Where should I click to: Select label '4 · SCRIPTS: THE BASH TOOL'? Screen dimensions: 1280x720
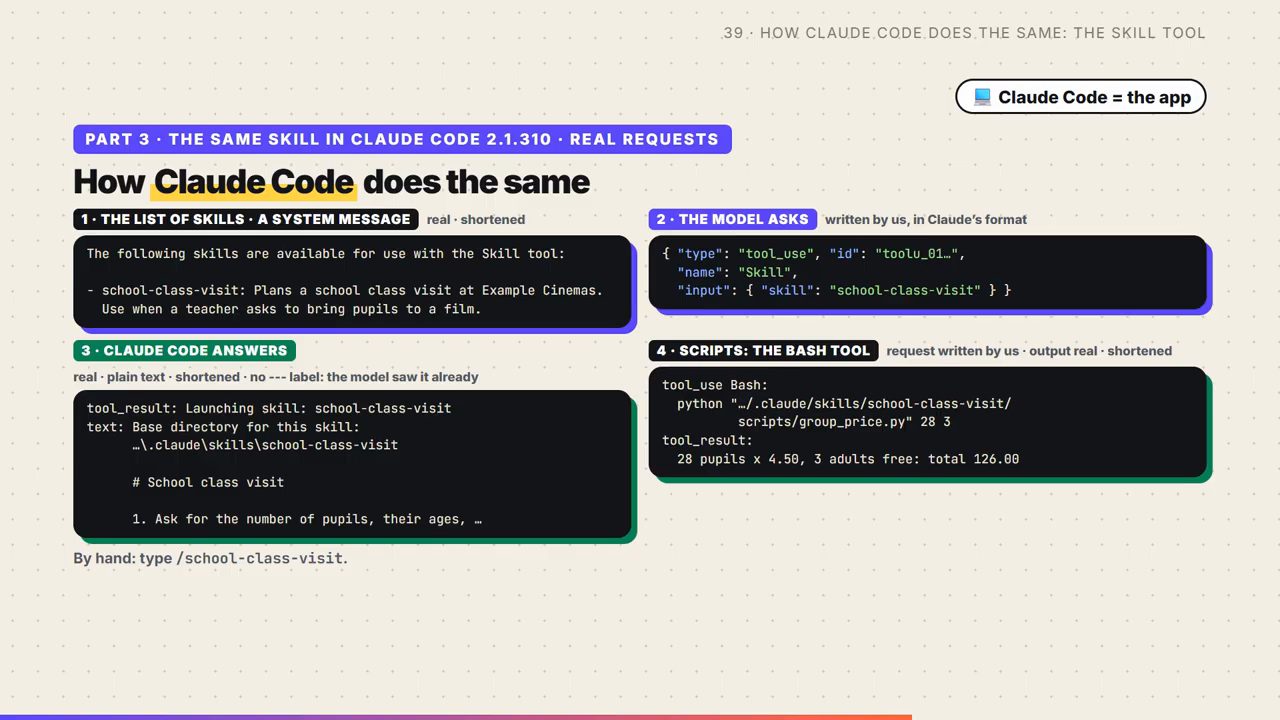[x=764, y=350]
